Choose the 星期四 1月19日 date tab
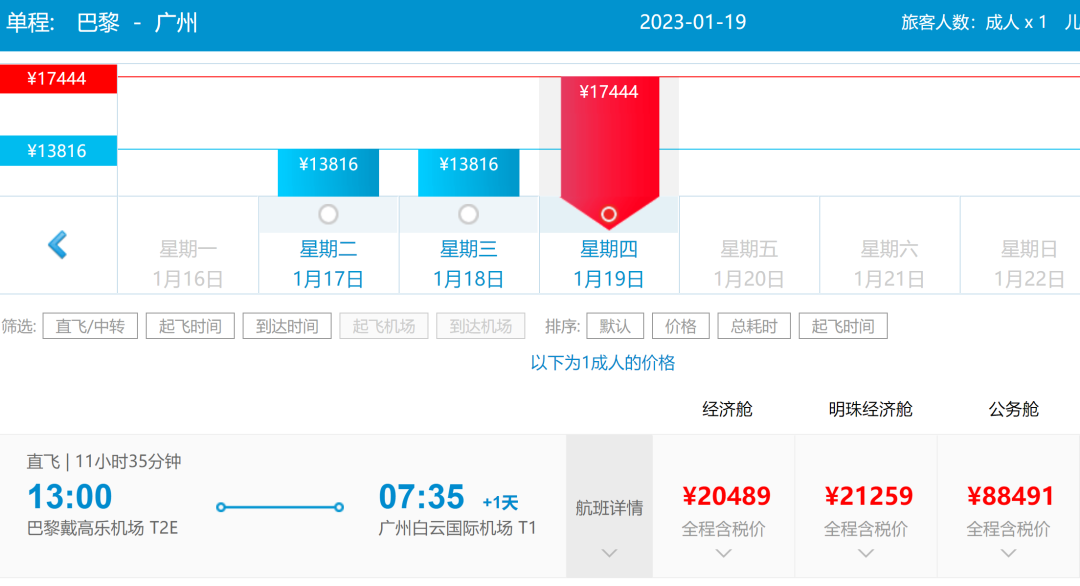Viewport: 1080px width, 586px height. [609, 264]
